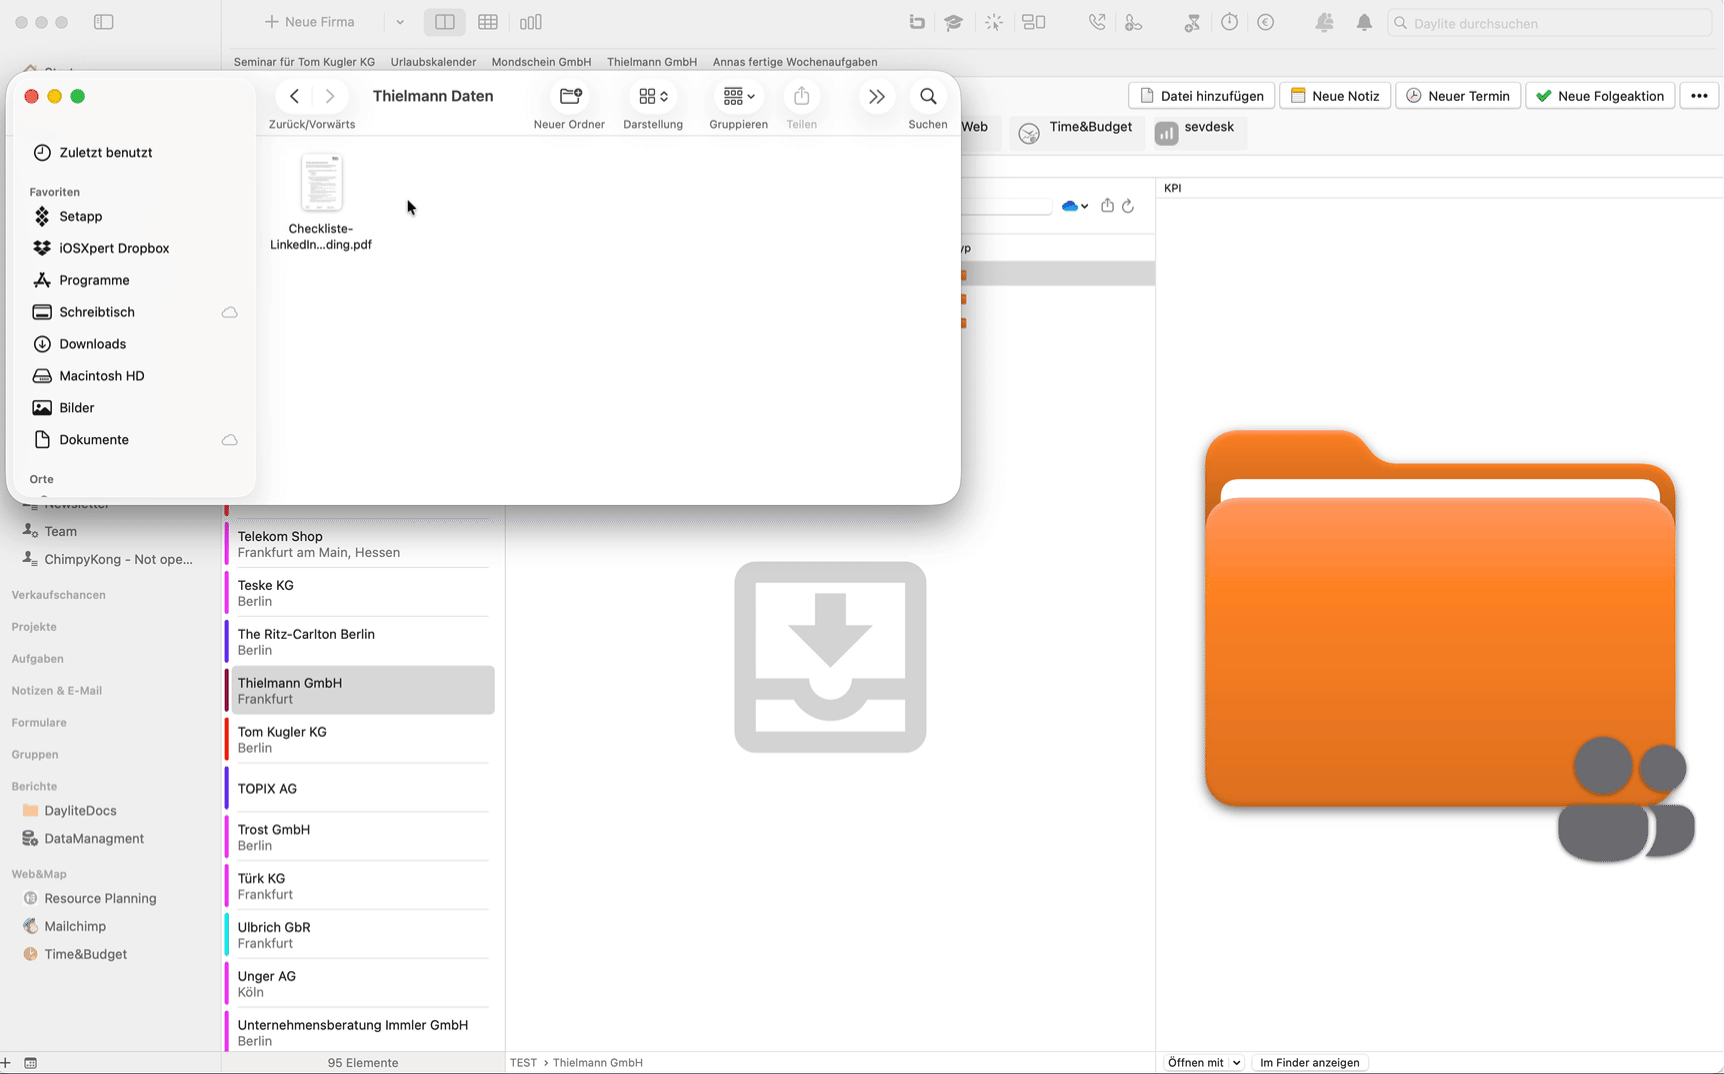Open Annas fertige Wochenaufgaben favorite
Screen dimensions: 1724x1074
[x=795, y=62]
